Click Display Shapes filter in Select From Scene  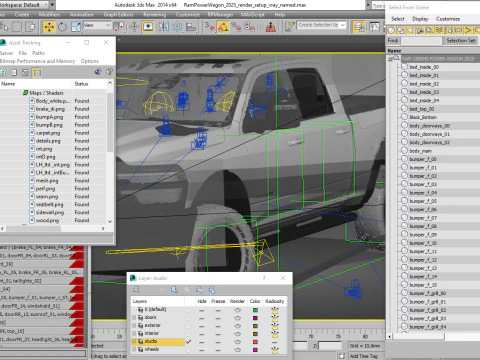(x=401, y=30)
